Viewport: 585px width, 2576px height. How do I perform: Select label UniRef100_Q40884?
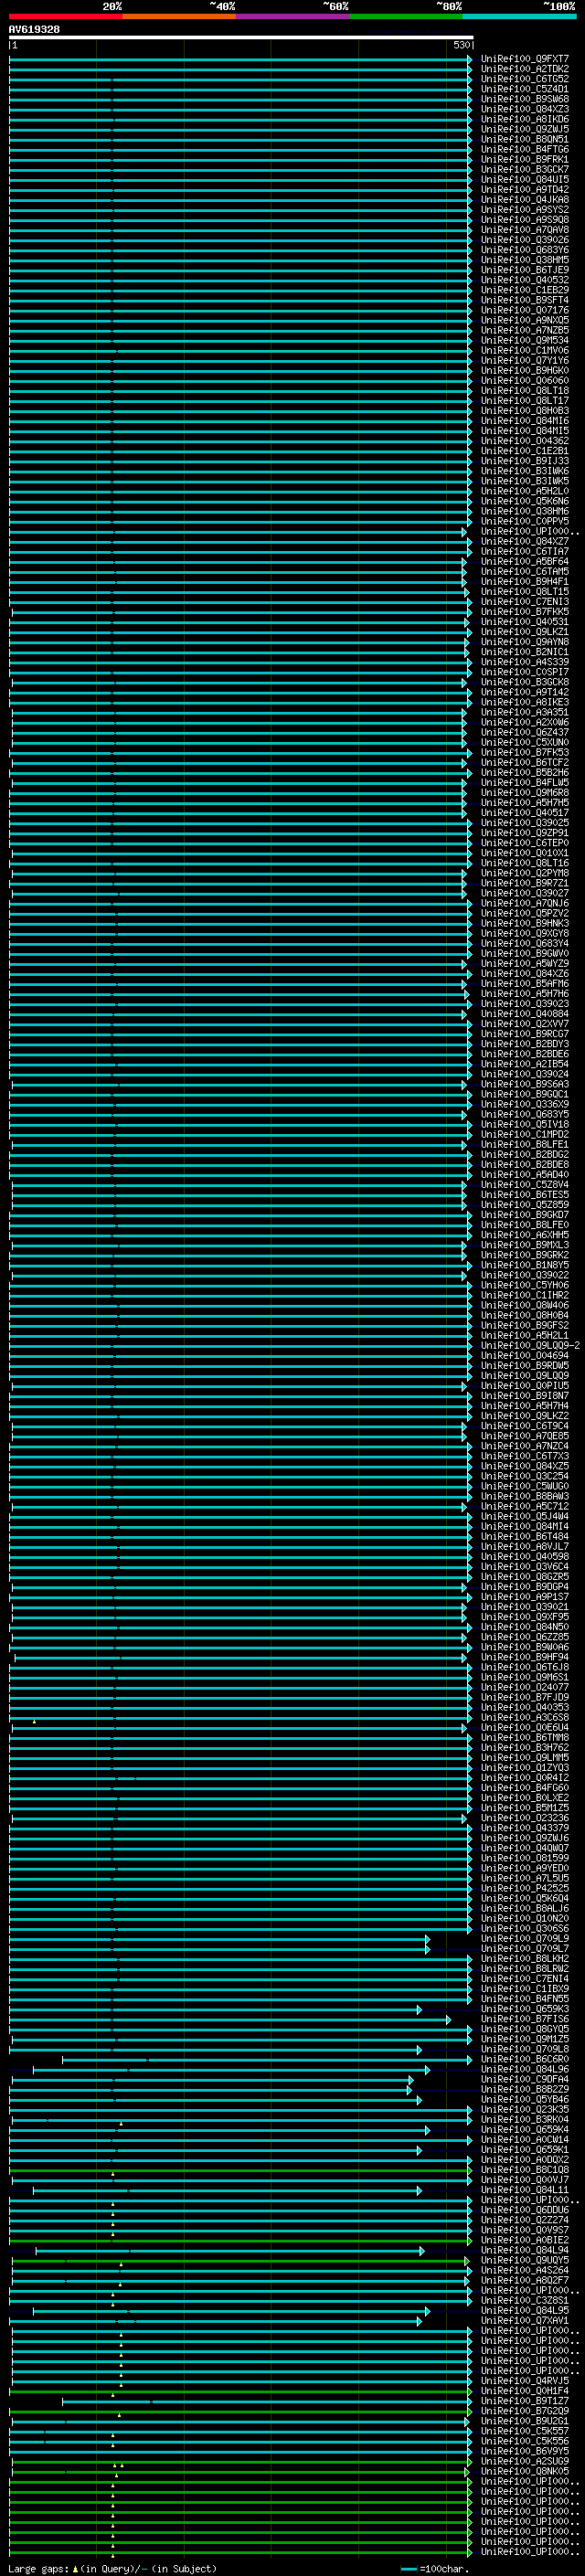[x=525, y=1014]
